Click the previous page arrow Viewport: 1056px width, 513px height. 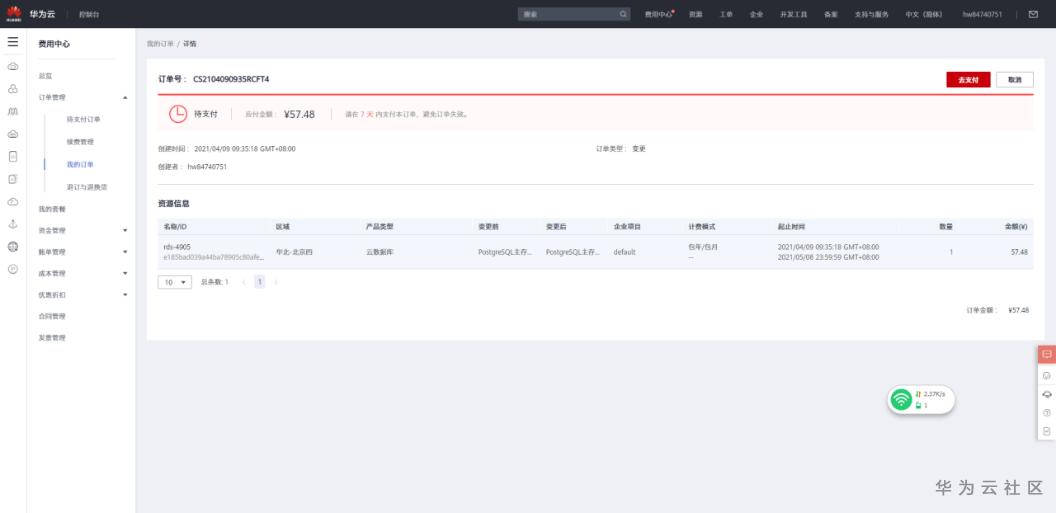(243, 282)
